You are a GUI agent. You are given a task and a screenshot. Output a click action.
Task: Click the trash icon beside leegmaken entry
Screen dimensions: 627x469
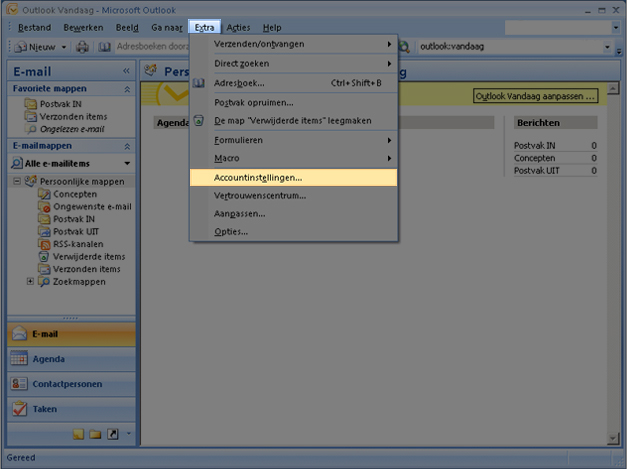pos(199,120)
